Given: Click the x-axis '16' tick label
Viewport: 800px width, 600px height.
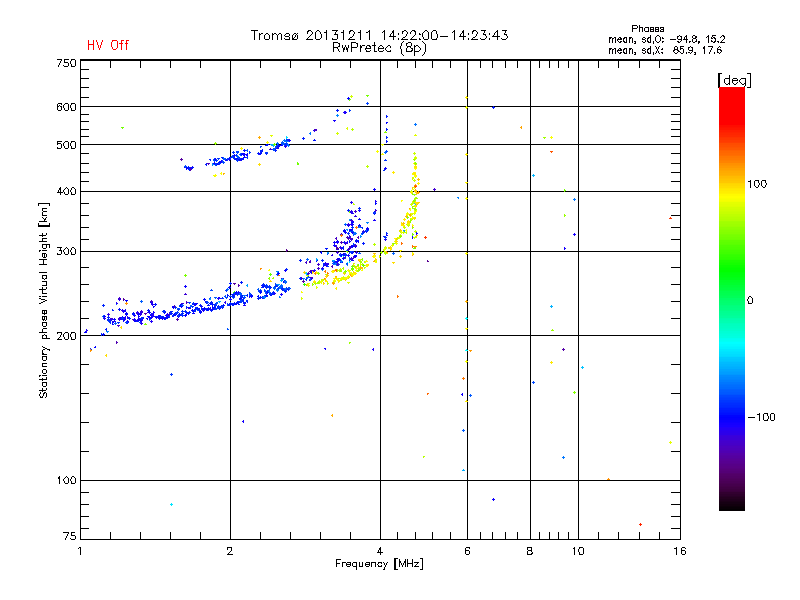Looking at the screenshot, I should [680, 551].
